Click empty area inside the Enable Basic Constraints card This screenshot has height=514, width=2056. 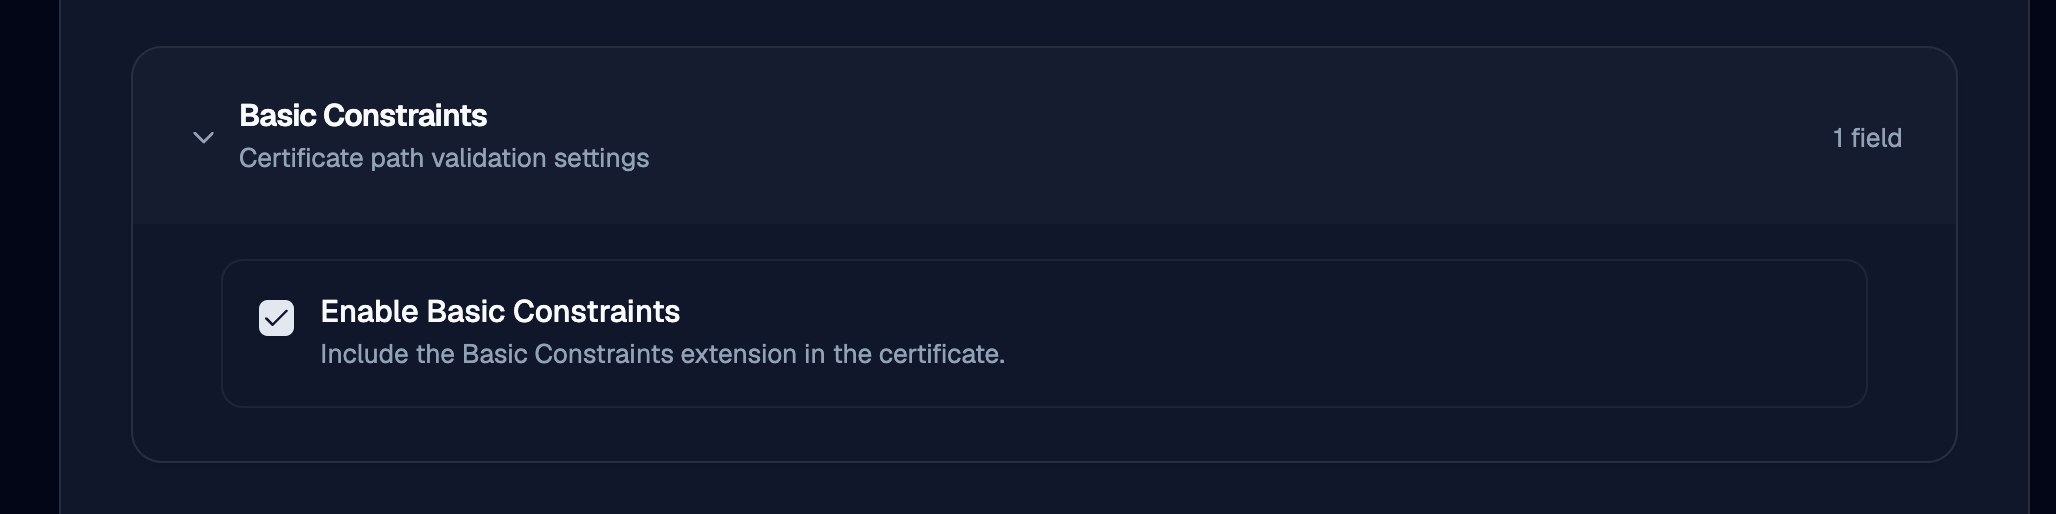point(1400,333)
